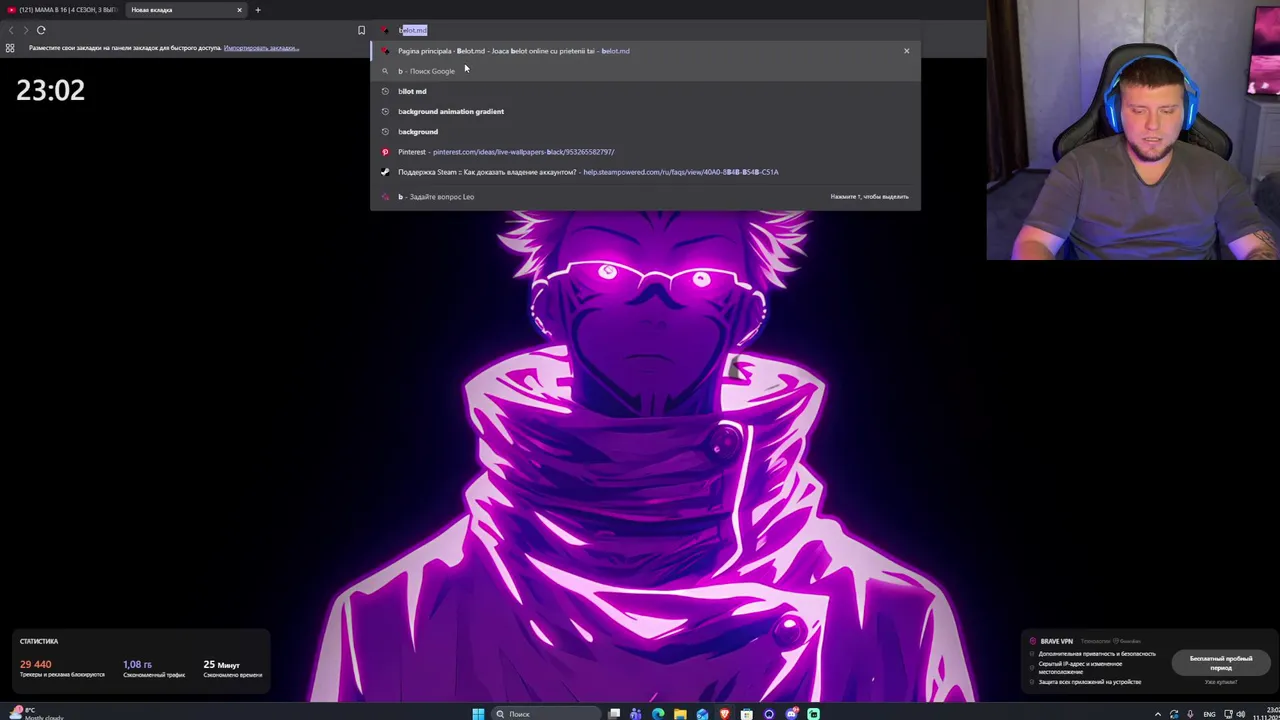This screenshot has width=1280, height=720.
Task: Click the Pinterest icon in suggestions
Action: [x=385, y=152]
